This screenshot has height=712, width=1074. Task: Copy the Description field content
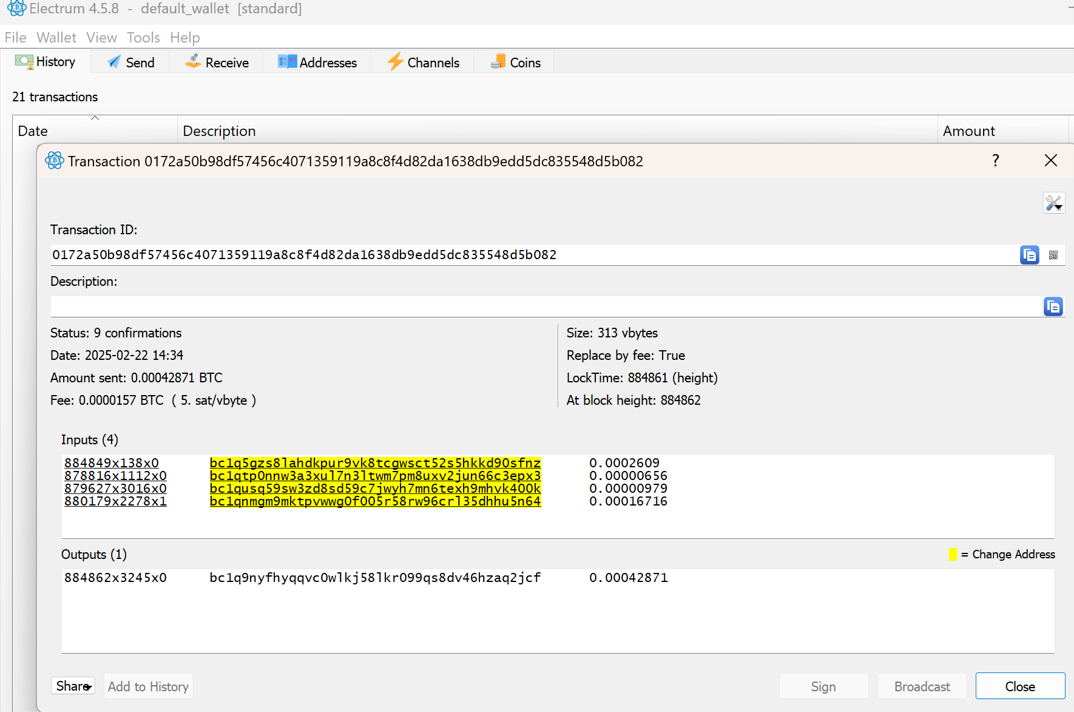(x=1053, y=306)
